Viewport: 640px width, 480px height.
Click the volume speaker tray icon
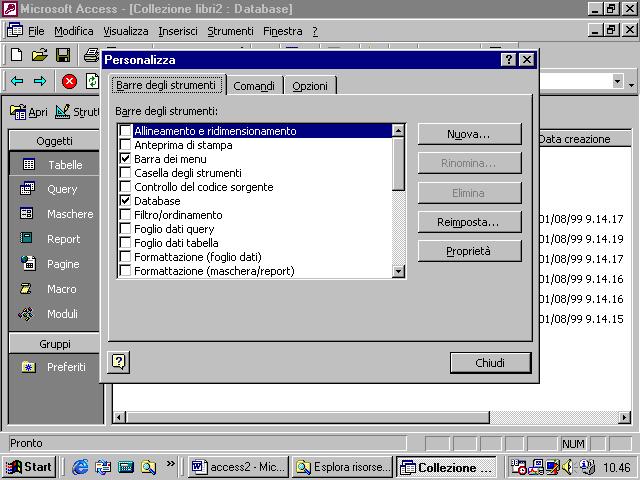point(567,467)
